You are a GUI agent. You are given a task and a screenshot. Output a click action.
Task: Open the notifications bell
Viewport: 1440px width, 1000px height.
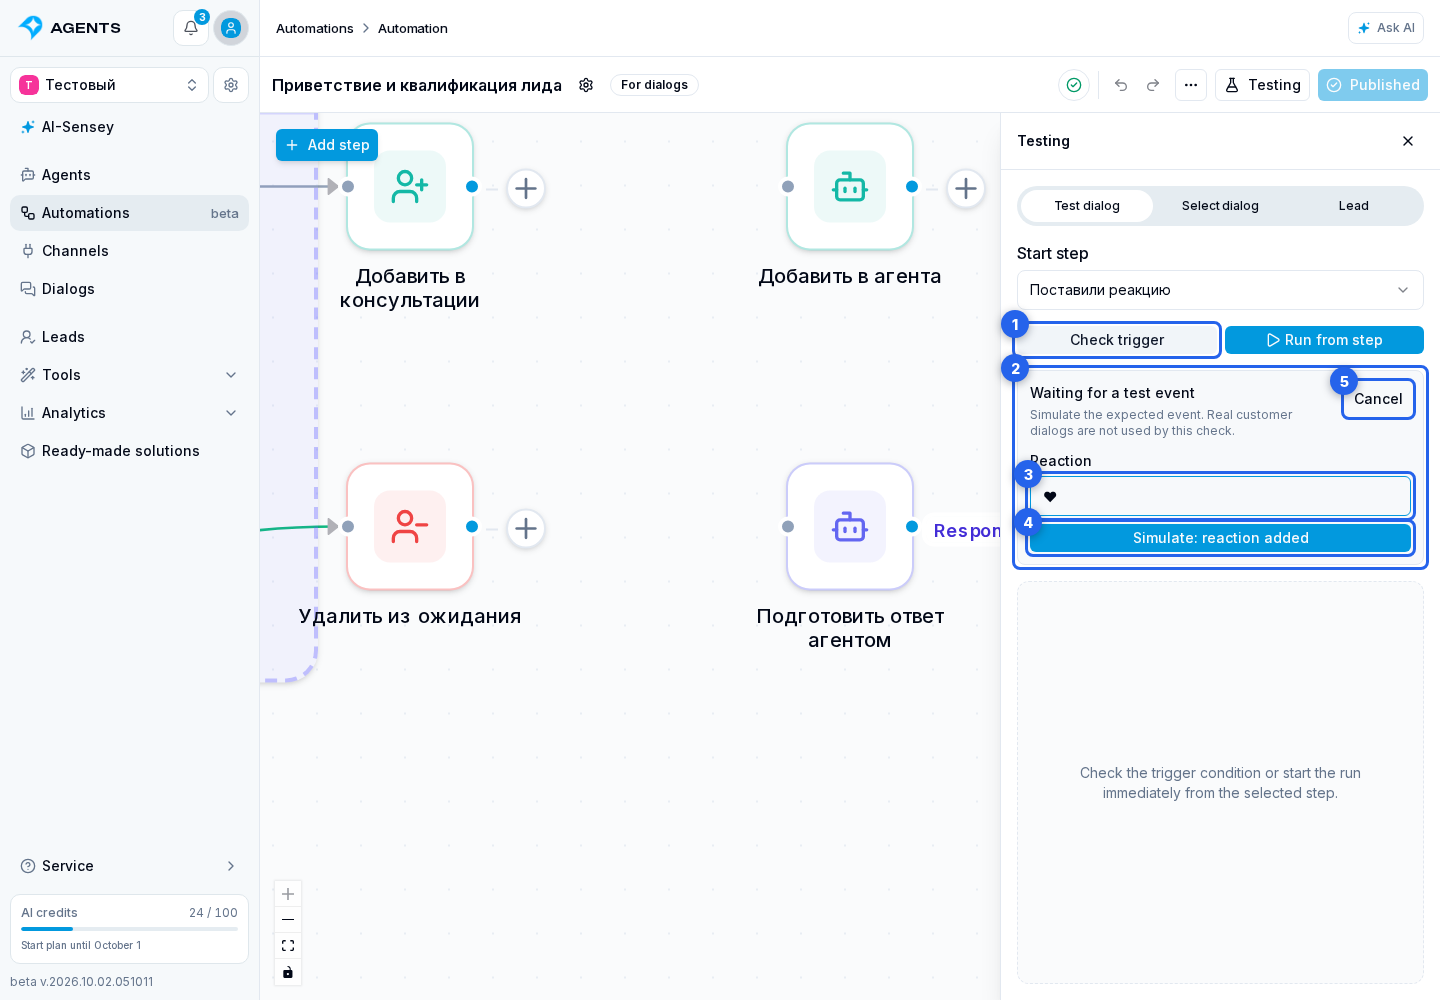[191, 28]
